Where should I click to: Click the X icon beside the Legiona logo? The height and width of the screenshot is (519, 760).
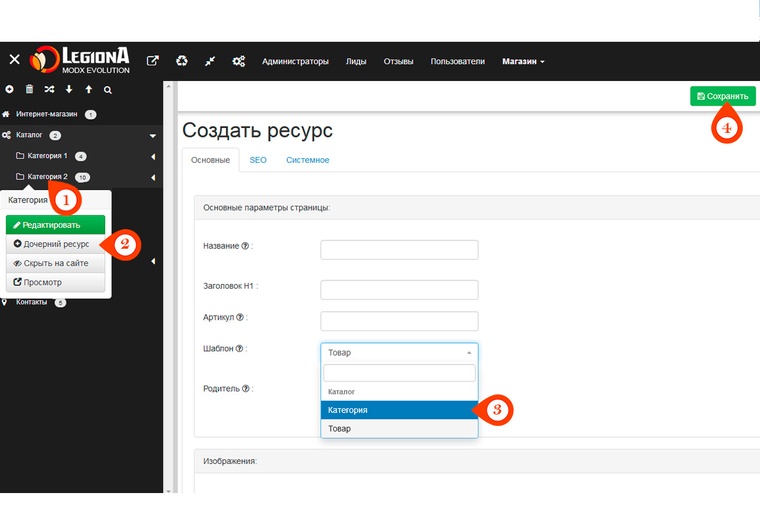(14, 61)
